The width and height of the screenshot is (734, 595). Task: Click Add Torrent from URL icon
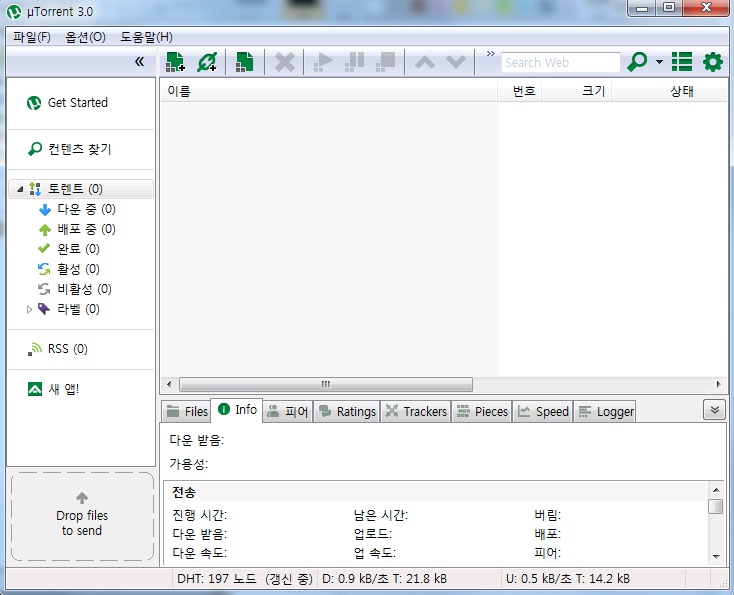click(x=207, y=62)
